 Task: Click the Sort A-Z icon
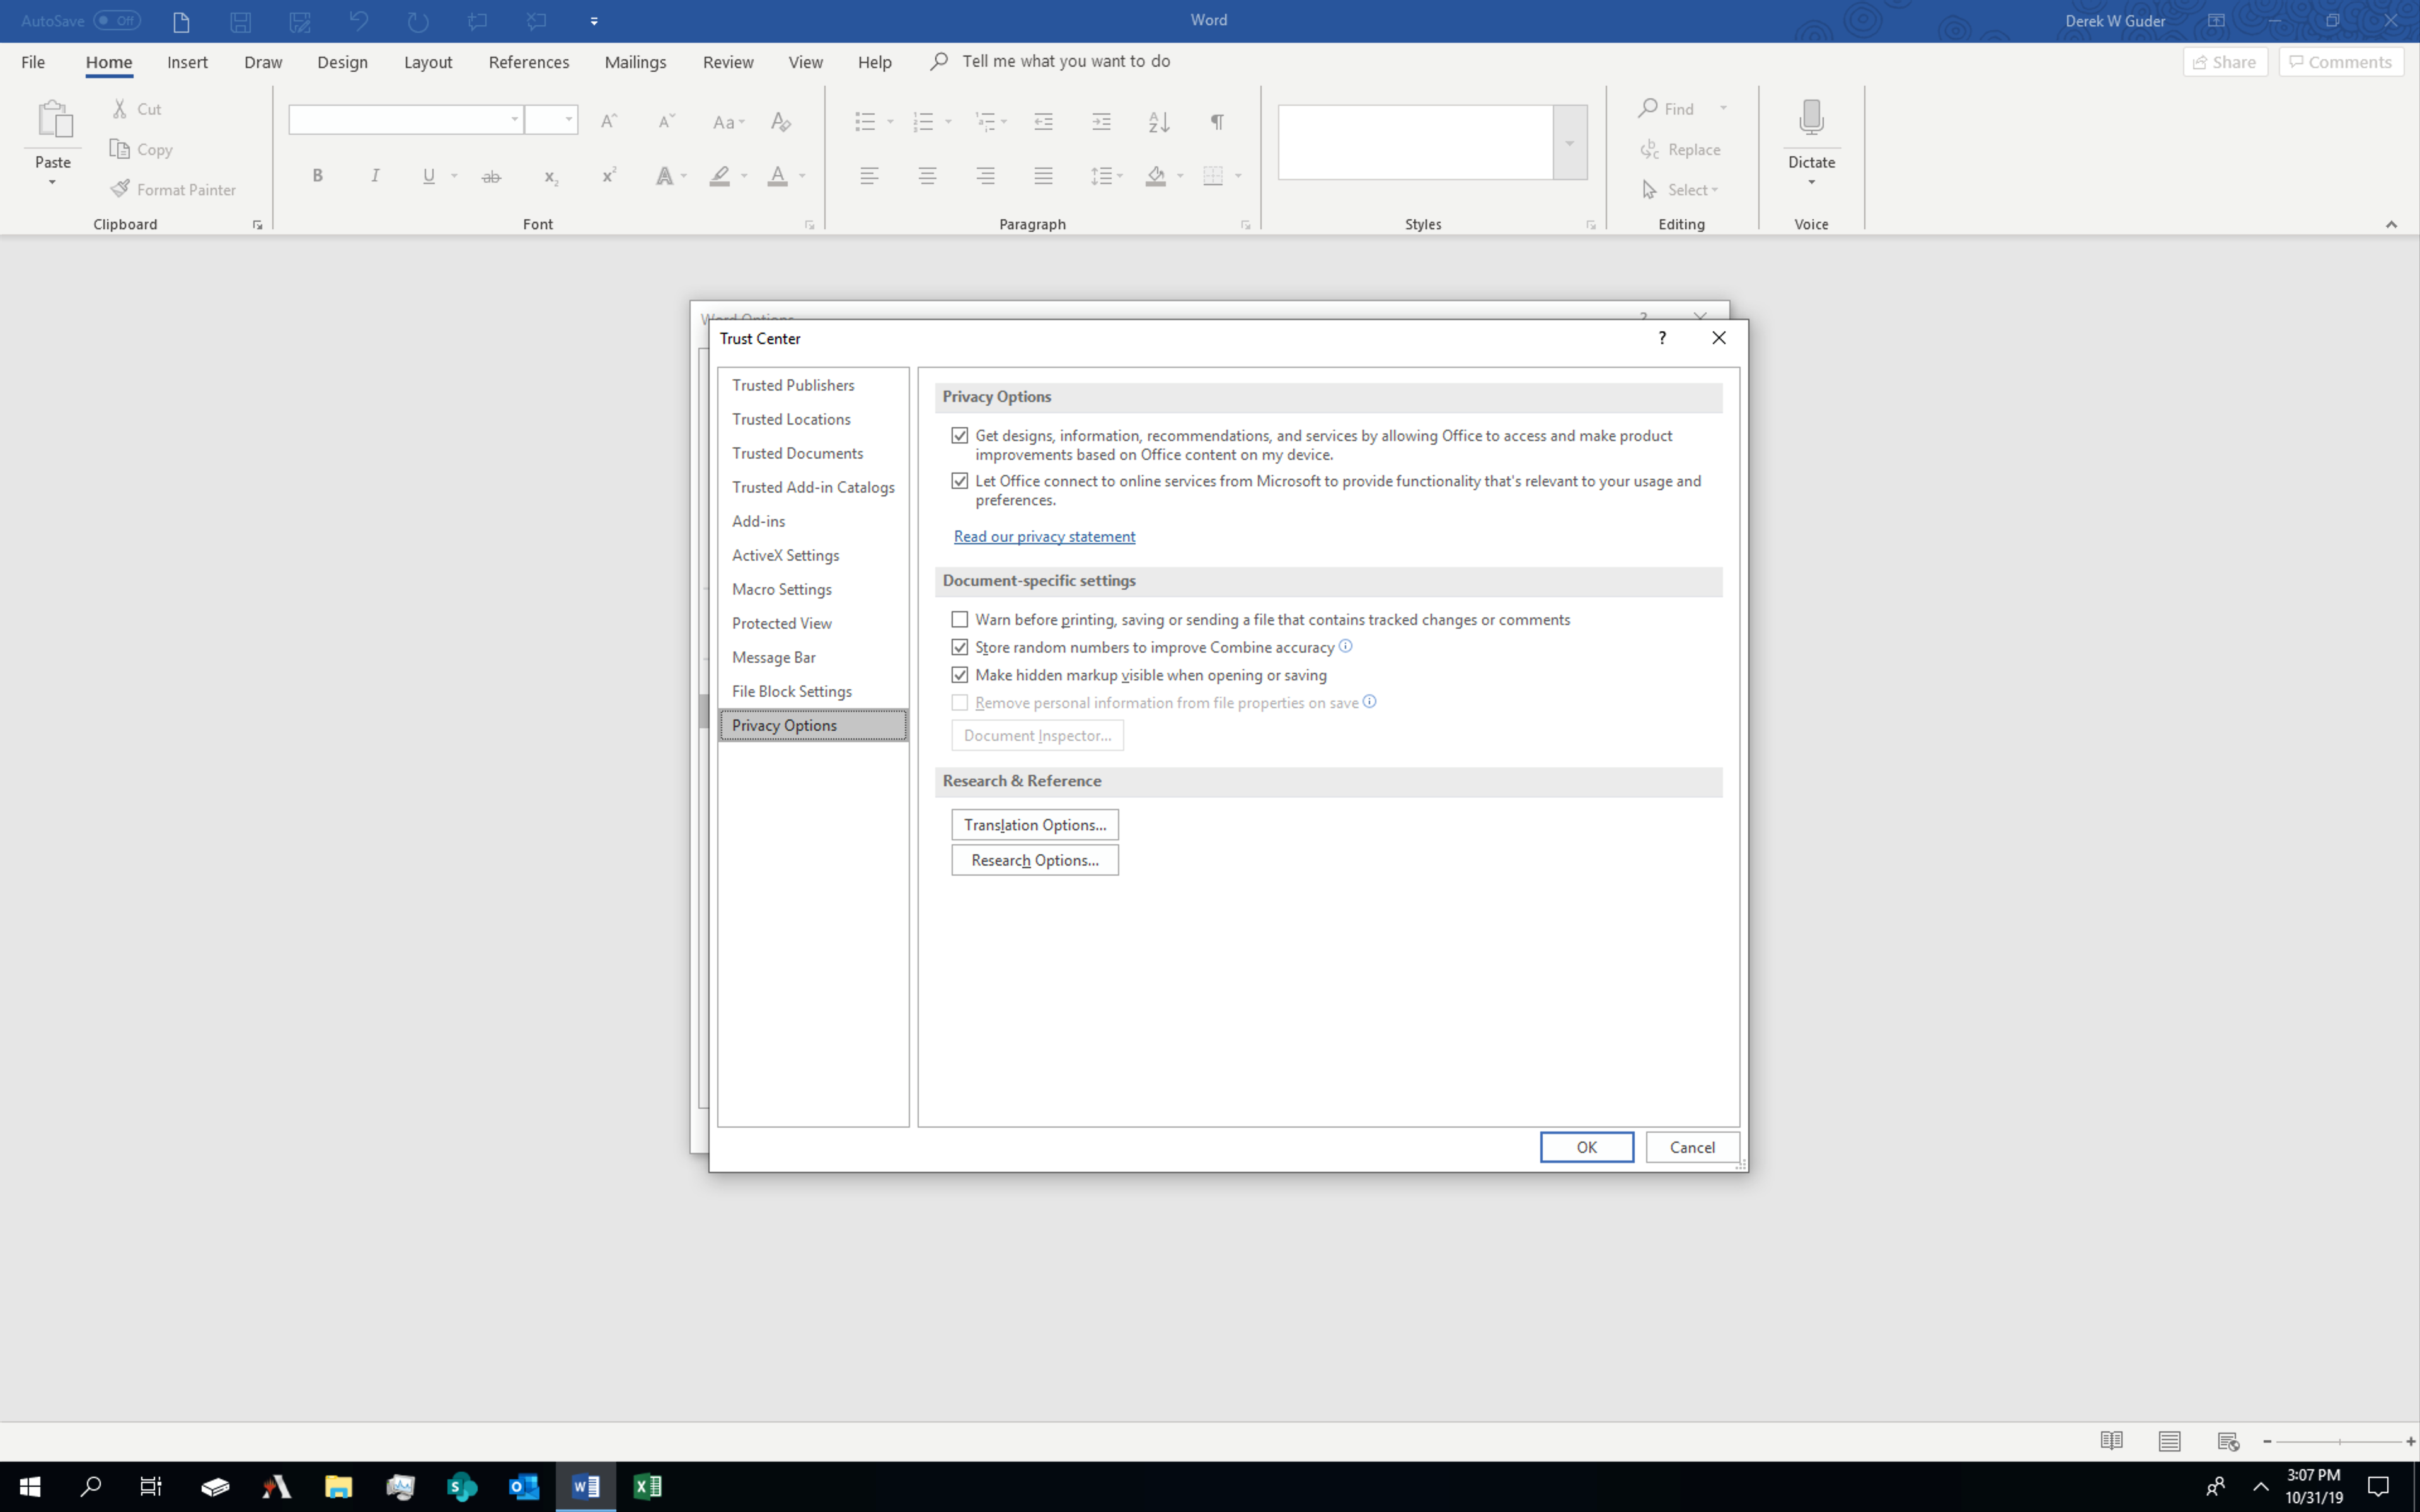pyautogui.click(x=1158, y=122)
